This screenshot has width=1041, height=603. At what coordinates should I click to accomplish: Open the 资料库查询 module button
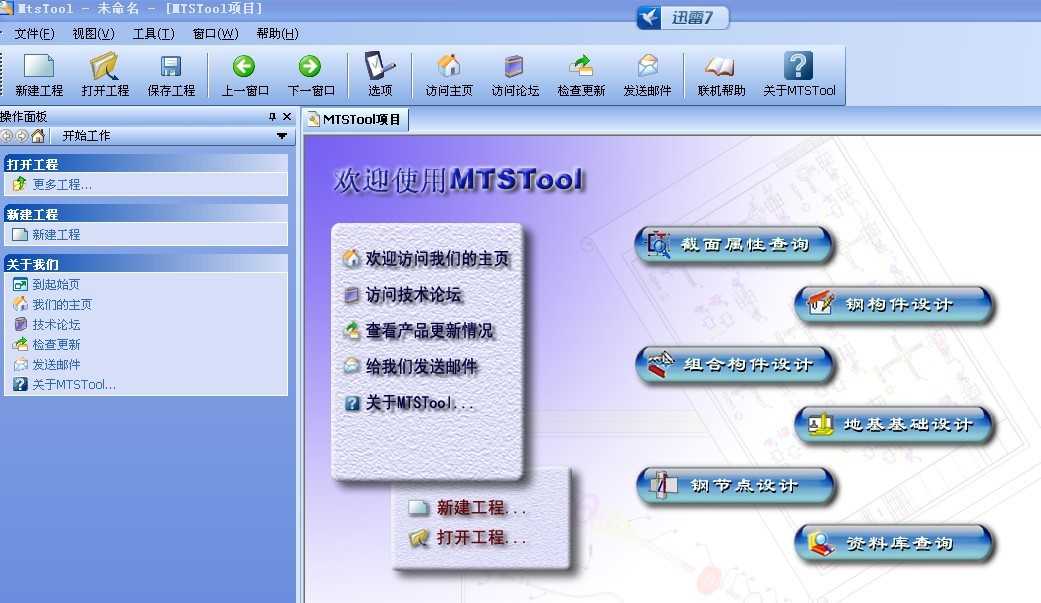893,544
